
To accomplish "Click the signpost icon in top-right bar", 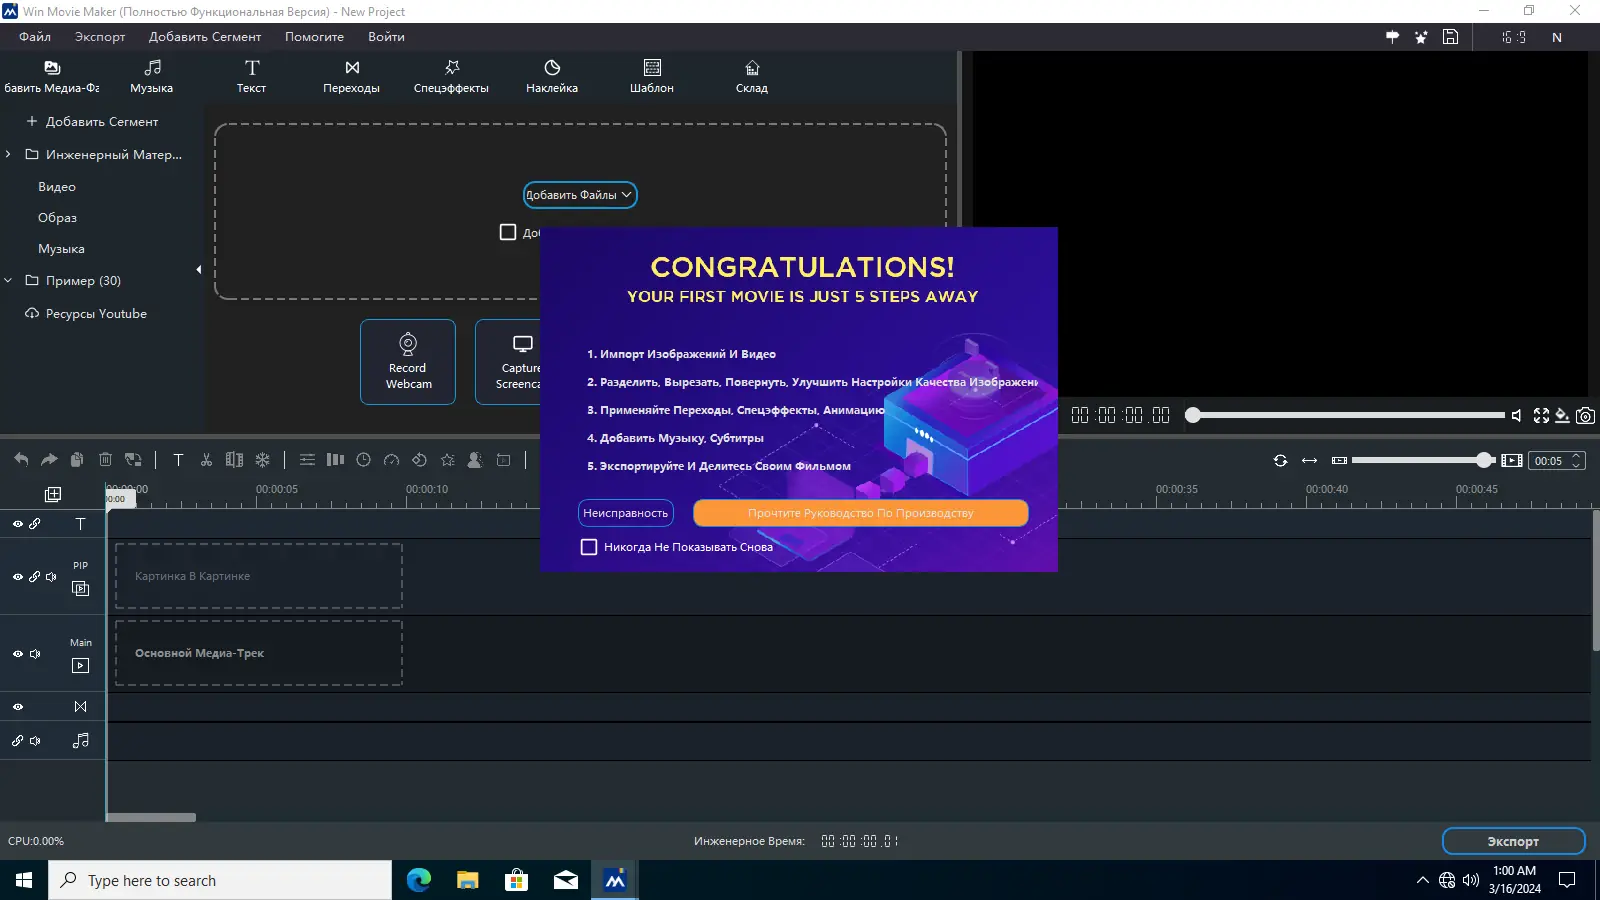I will (1392, 37).
